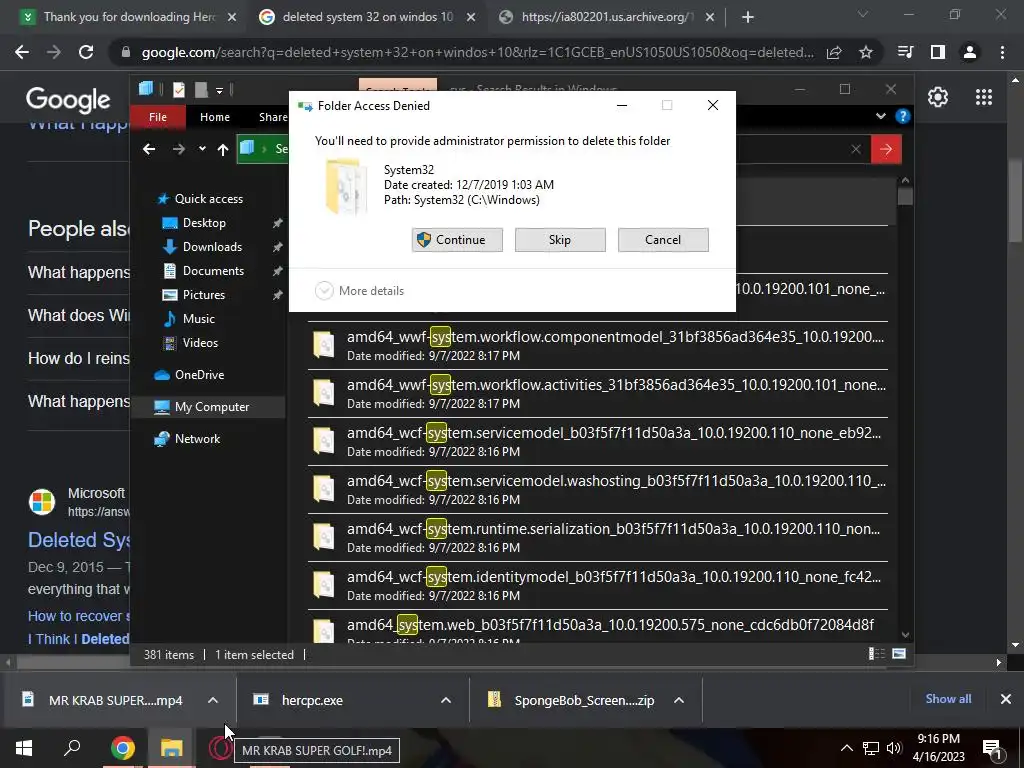The height and width of the screenshot is (768, 1024).
Task: Go forward in File Explorer navigation
Action: 178,150
